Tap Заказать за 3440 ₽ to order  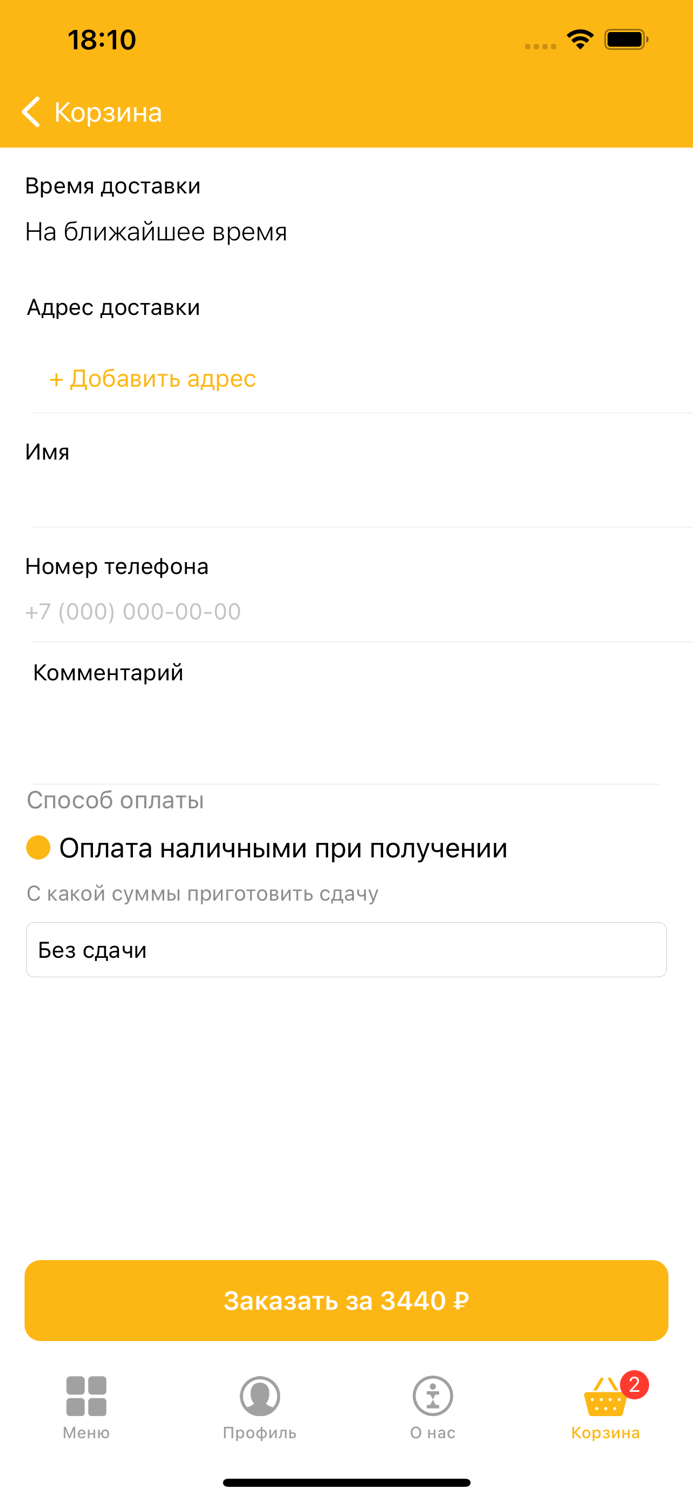pos(346,1300)
